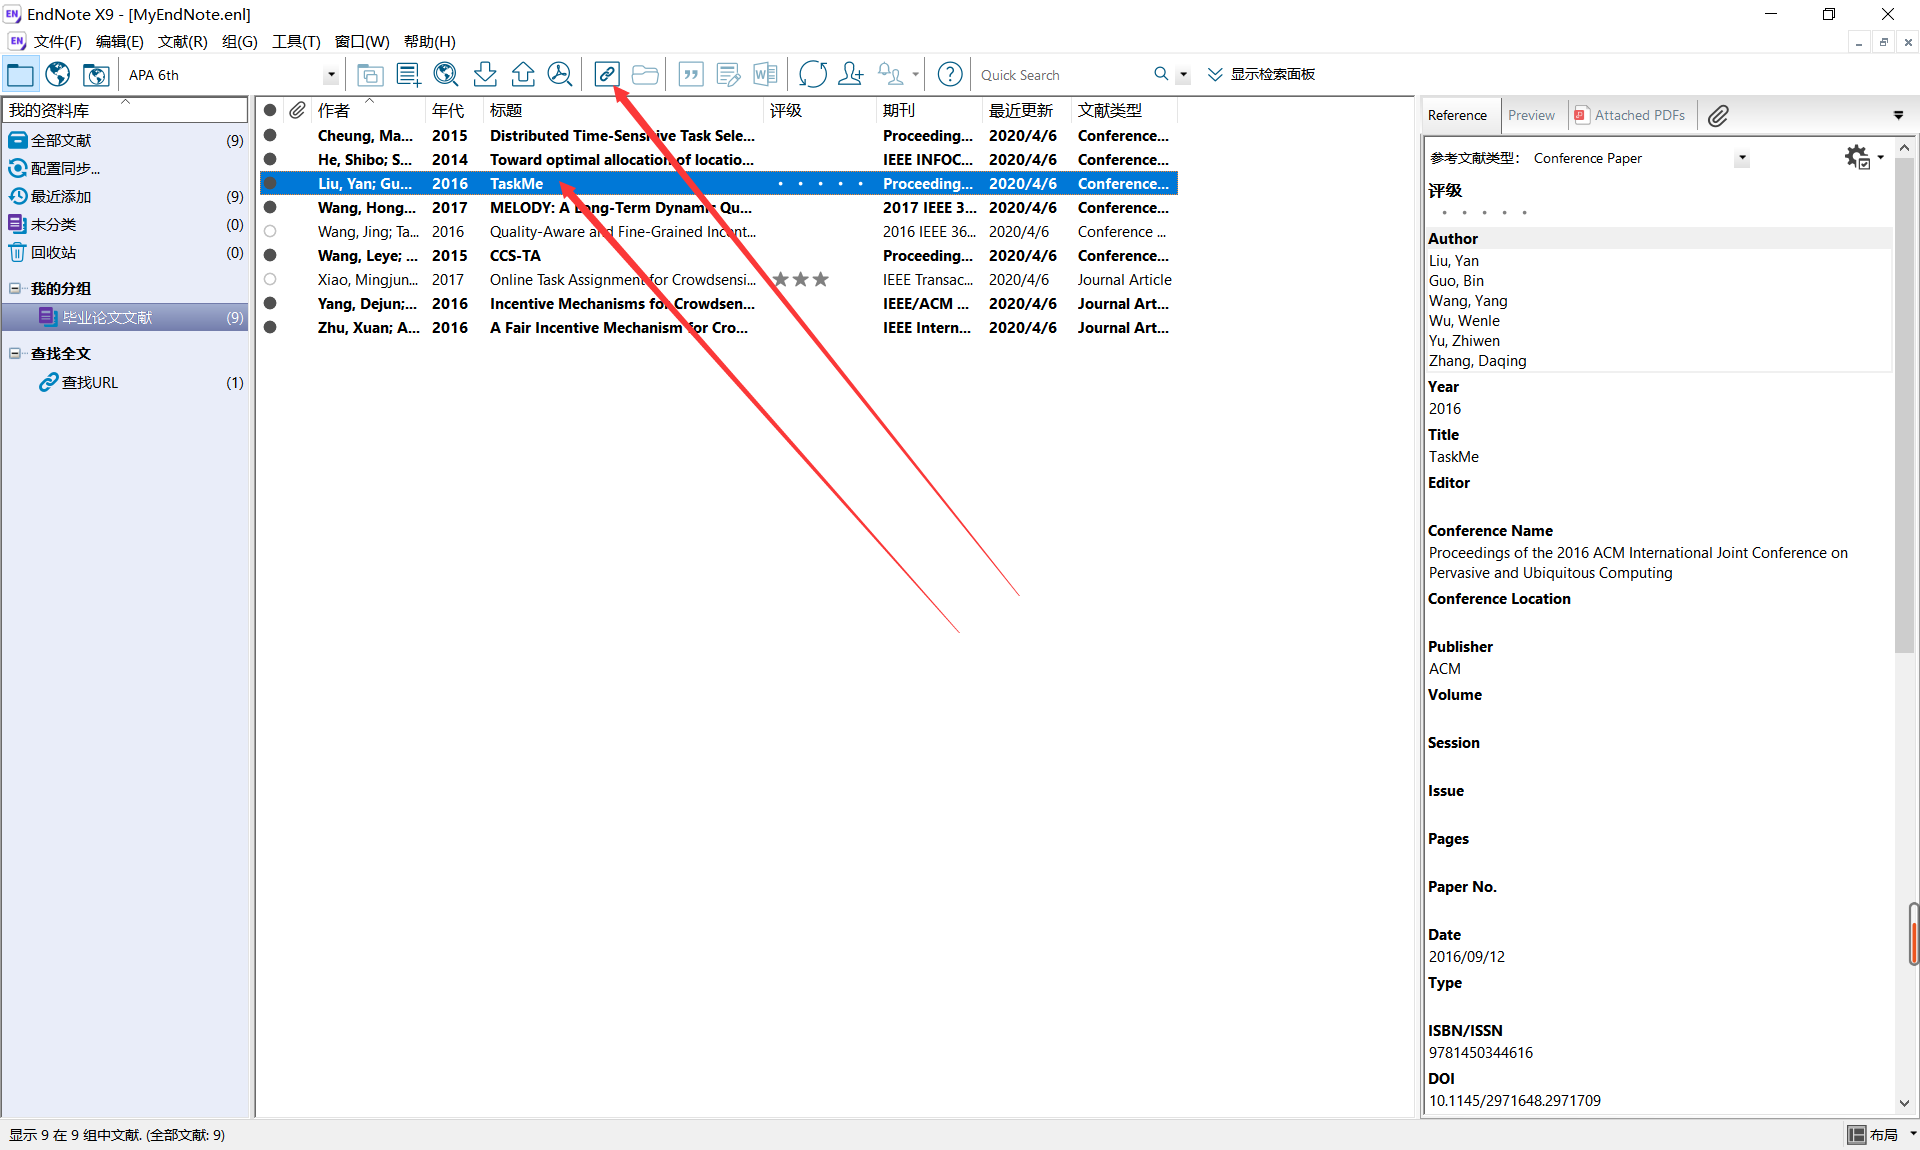This screenshot has width=1920, height=1150.
Task: Toggle read status of Wang, Leye CCS-TA row
Action: tap(270, 255)
